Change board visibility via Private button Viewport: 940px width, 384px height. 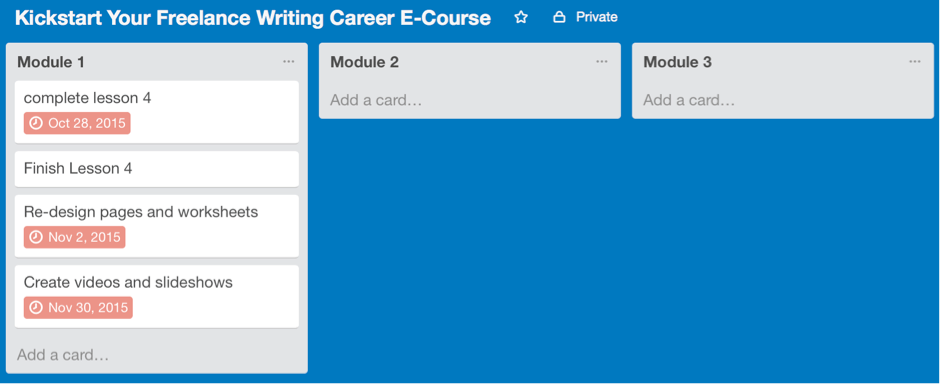[585, 17]
